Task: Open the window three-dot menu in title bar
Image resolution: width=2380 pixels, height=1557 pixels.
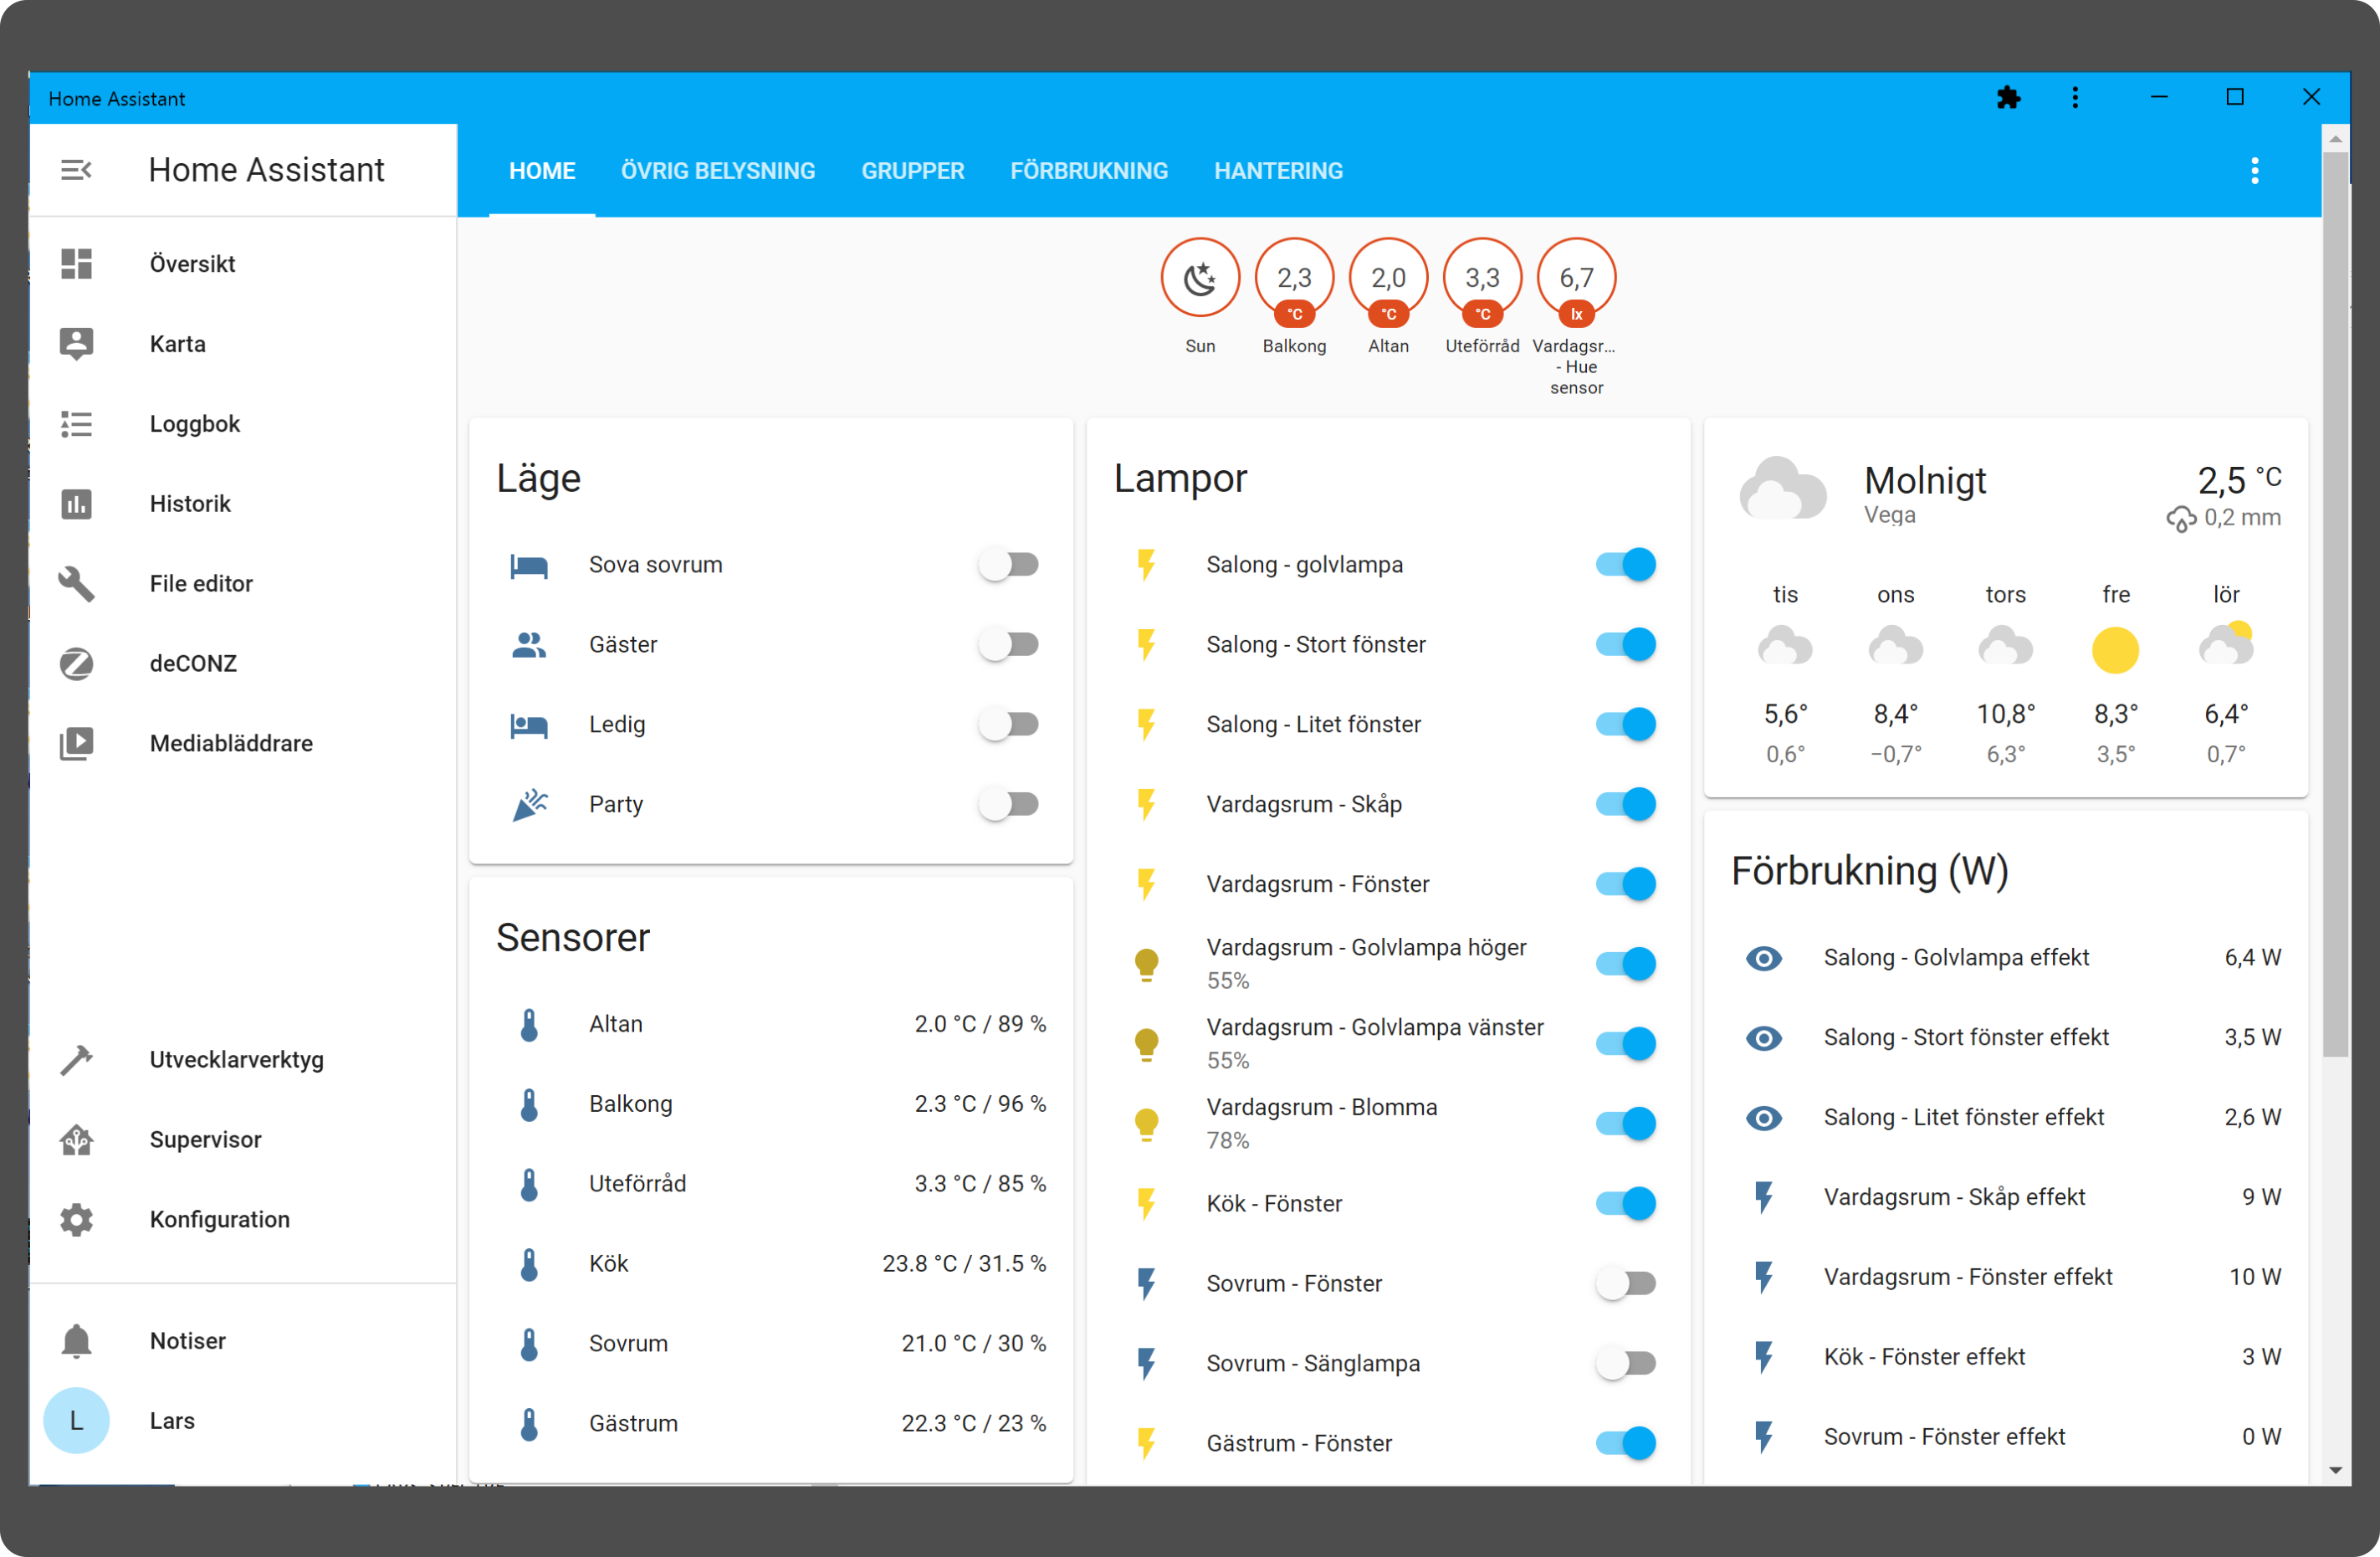Action: [x=2075, y=98]
